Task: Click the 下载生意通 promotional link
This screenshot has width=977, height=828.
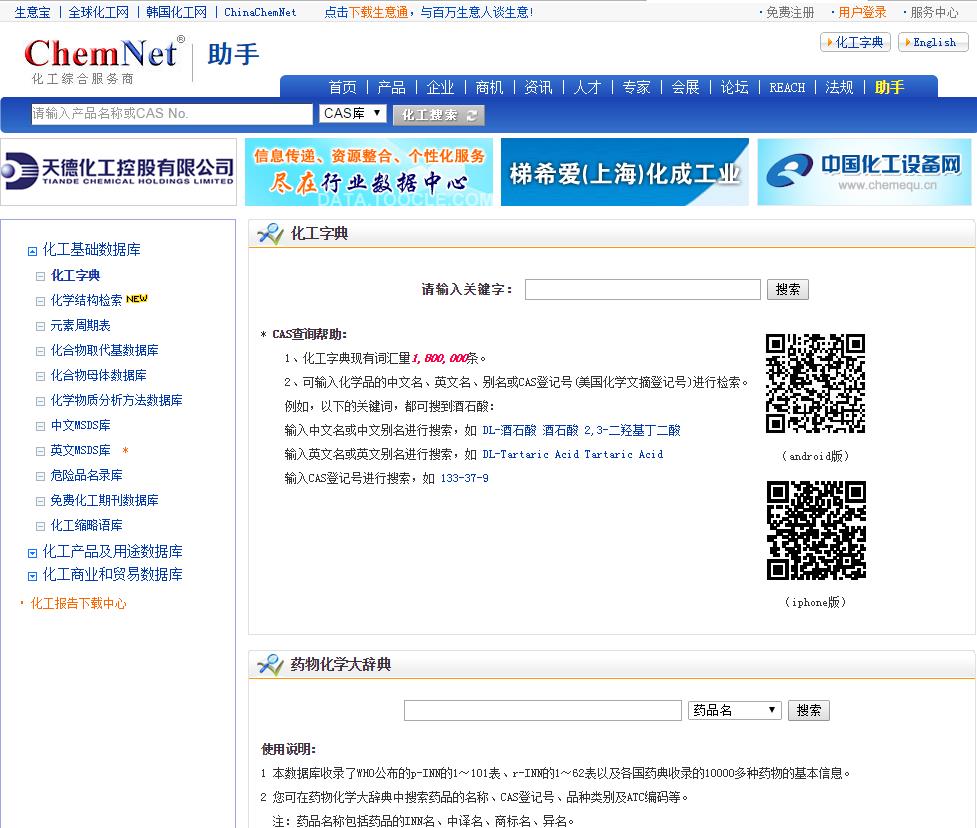Action: point(378,12)
